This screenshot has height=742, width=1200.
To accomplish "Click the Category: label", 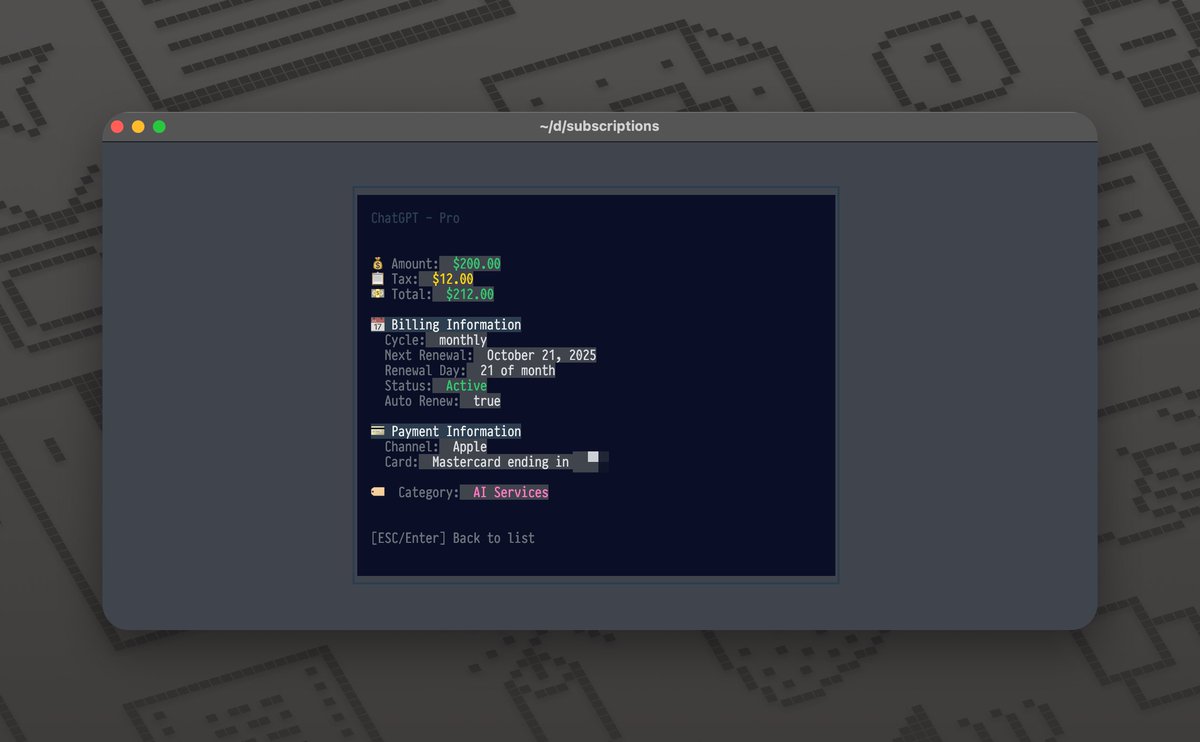I will tap(429, 492).
